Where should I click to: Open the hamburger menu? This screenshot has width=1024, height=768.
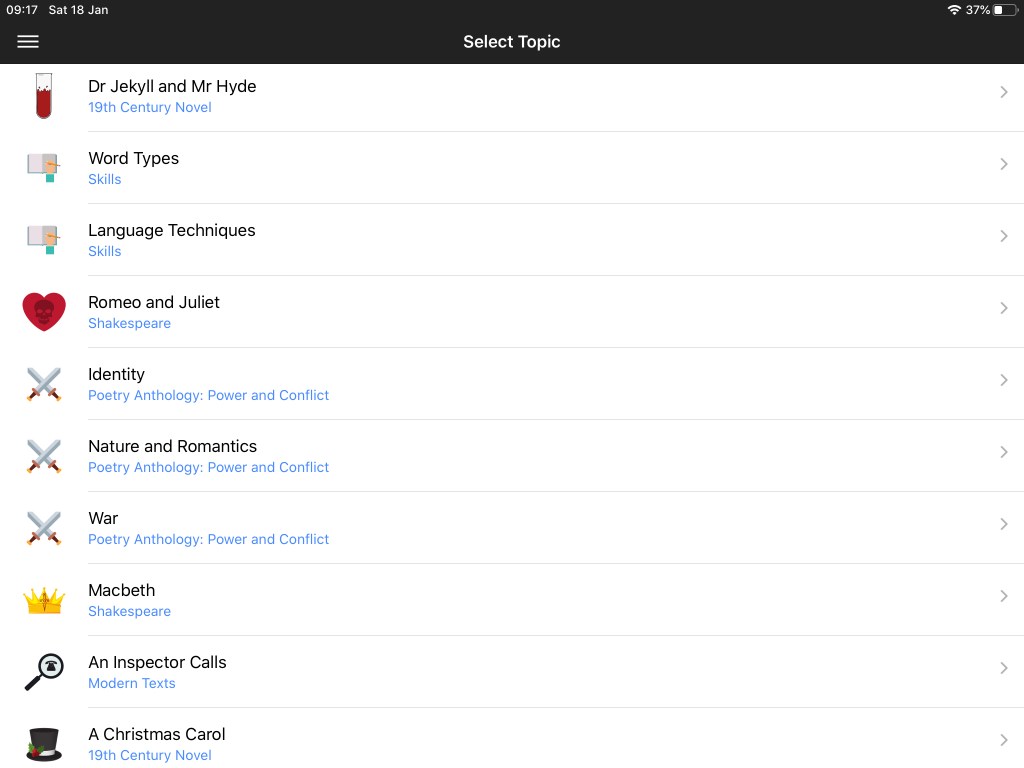pos(28,42)
